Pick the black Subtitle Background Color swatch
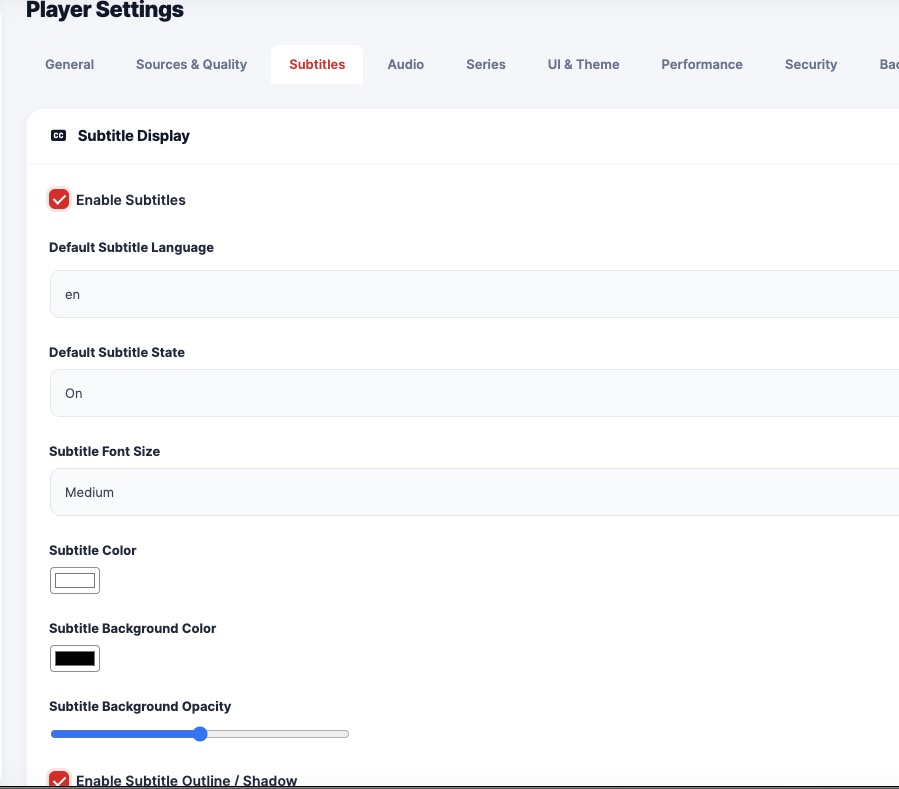This screenshot has width=899, height=789. point(75,658)
